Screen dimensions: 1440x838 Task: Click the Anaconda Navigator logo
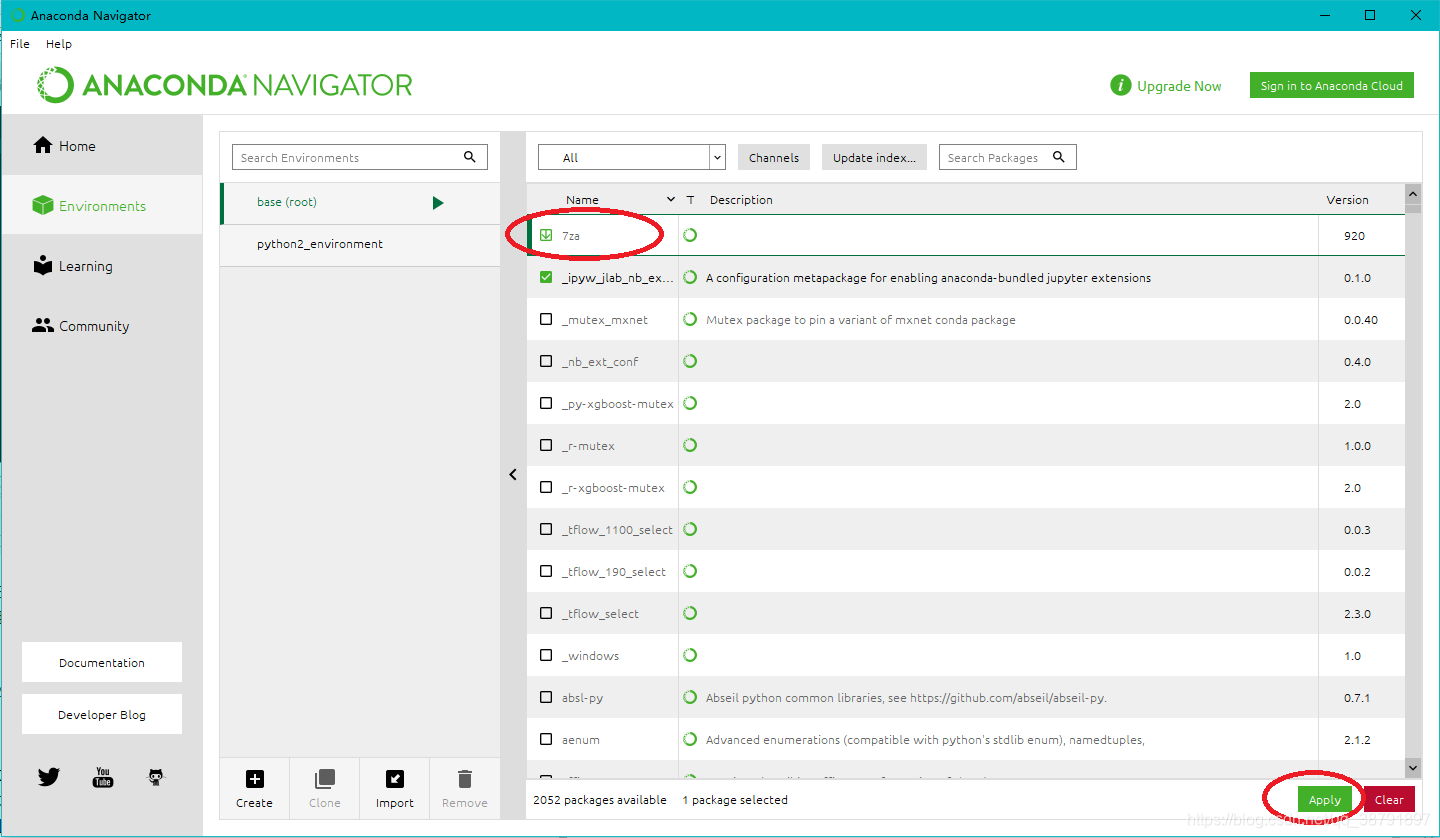coord(225,85)
